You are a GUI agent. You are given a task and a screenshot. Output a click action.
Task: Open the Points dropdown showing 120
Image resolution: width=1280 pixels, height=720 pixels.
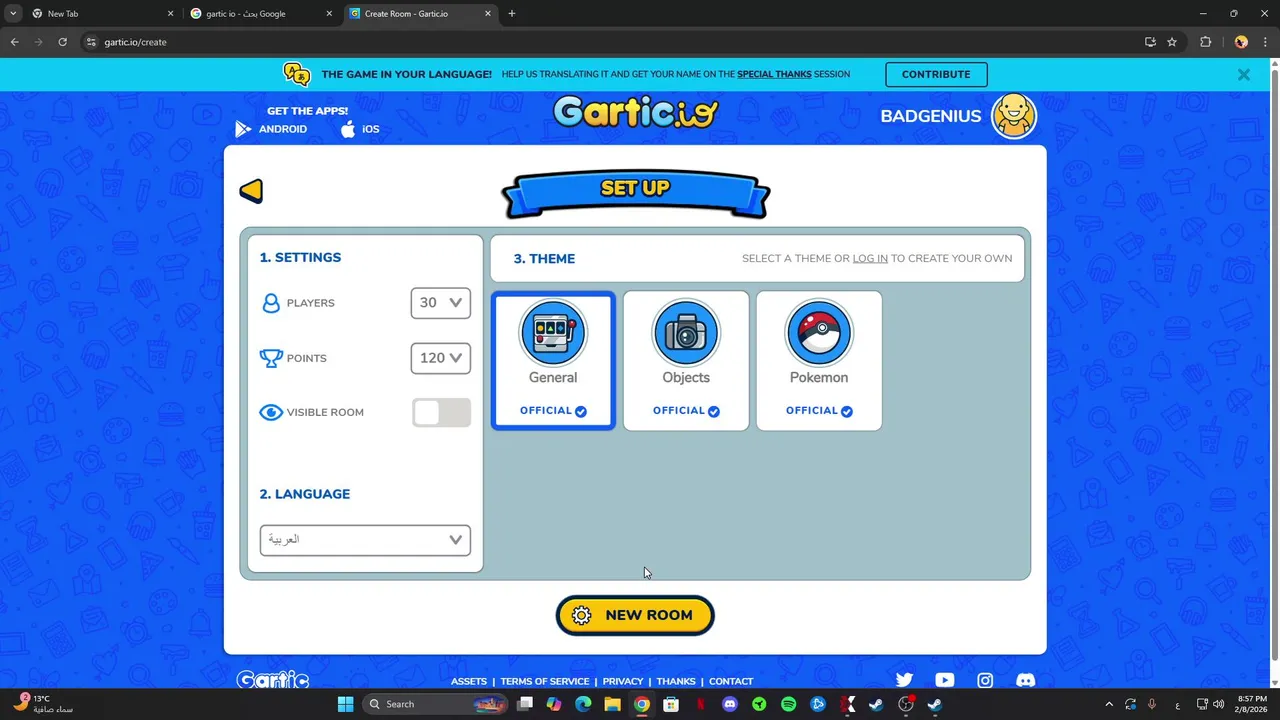[x=440, y=358]
